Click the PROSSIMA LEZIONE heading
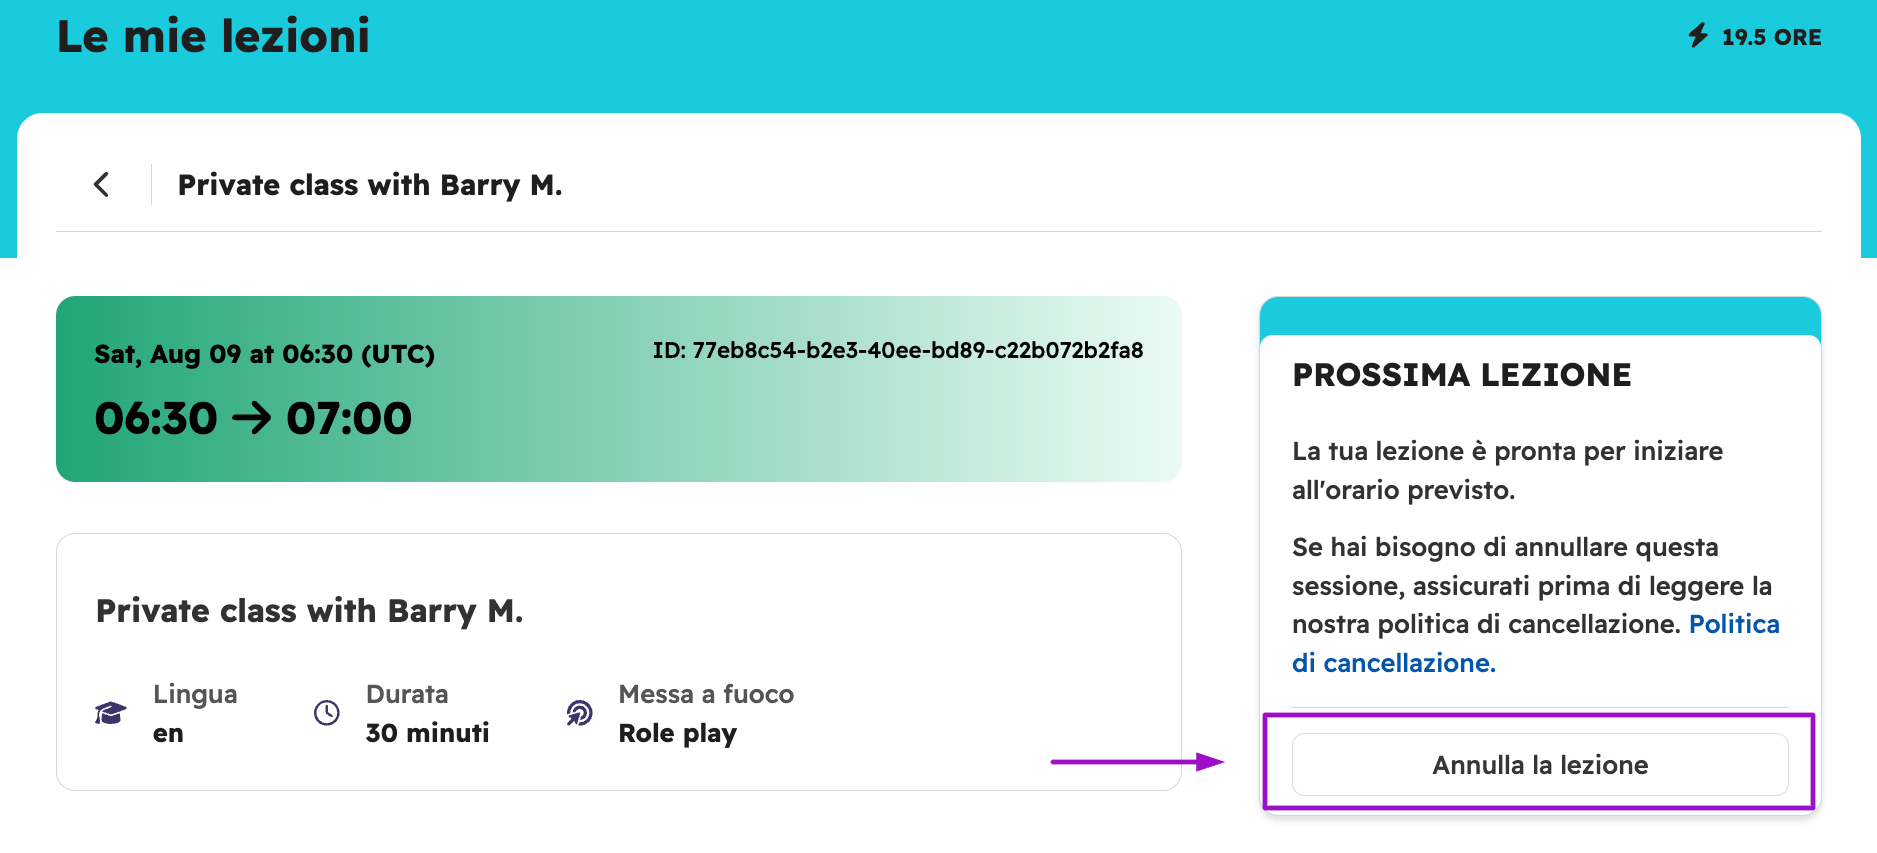This screenshot has width=1877, height=853. point(1461,375)
